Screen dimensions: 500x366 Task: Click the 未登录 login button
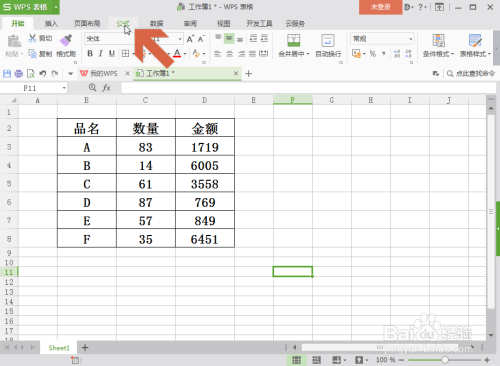click(381, 7)
